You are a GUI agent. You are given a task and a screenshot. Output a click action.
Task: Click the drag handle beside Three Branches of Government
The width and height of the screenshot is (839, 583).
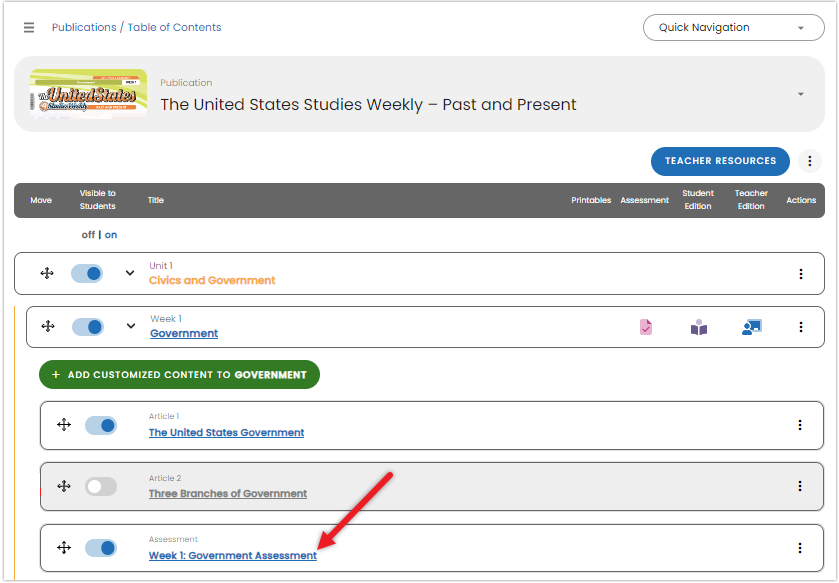[x=63, y=486]
